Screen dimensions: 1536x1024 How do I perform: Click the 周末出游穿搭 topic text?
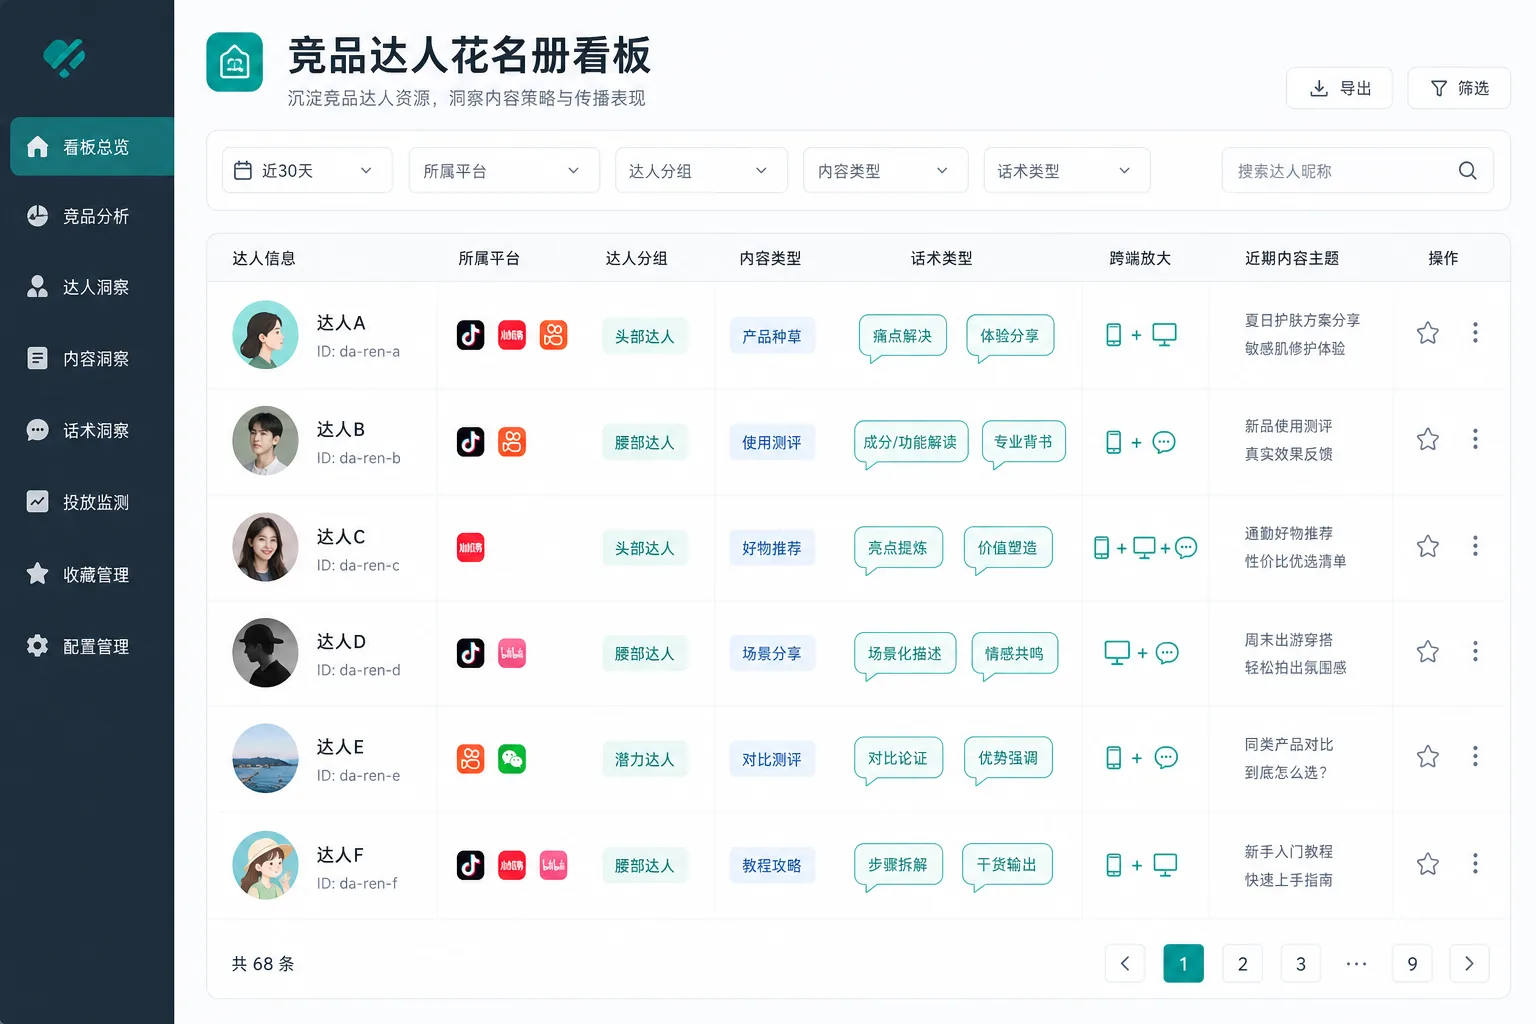click(x=1288, y=639)
